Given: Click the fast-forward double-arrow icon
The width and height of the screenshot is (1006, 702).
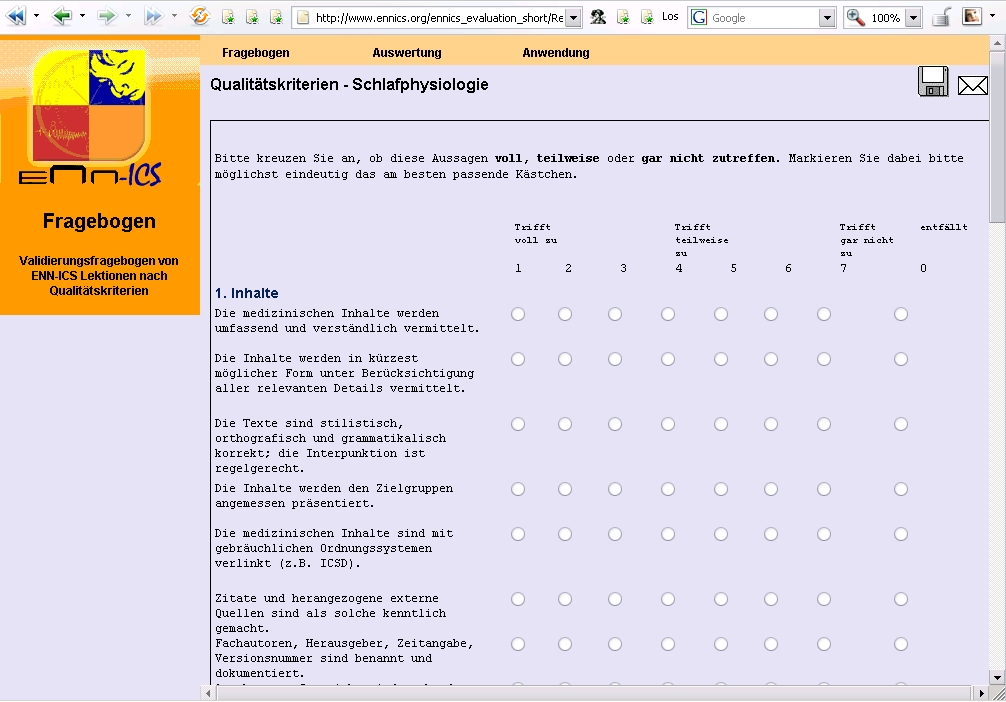Looking at the screenshot, I should (x=152, y=17).
